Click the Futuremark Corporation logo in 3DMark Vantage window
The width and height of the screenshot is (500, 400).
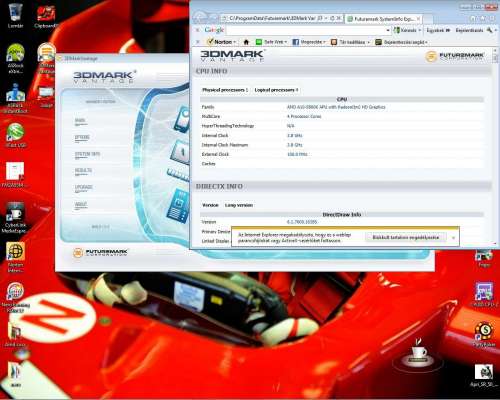click(x=100, y=252)
